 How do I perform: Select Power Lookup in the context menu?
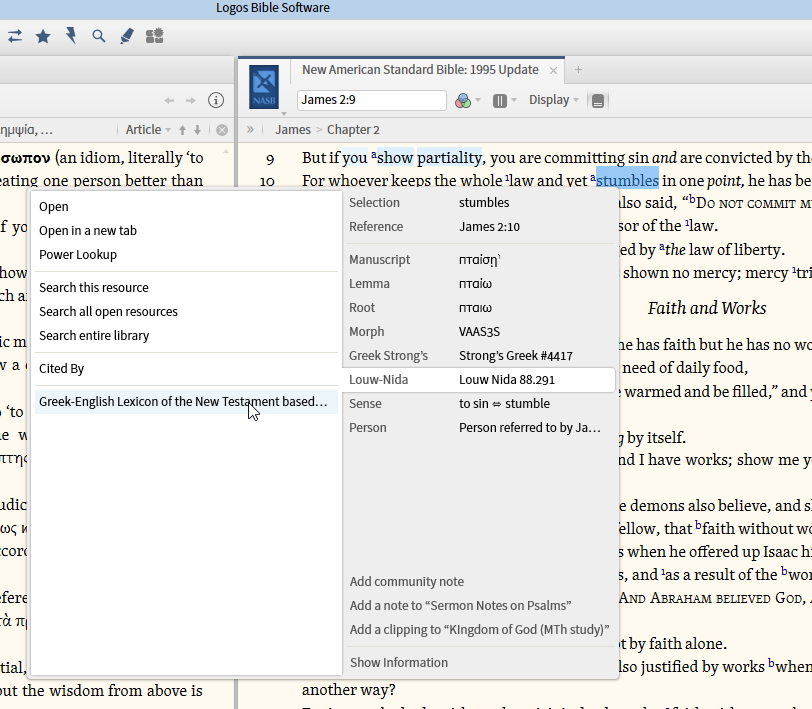[186, 255]
